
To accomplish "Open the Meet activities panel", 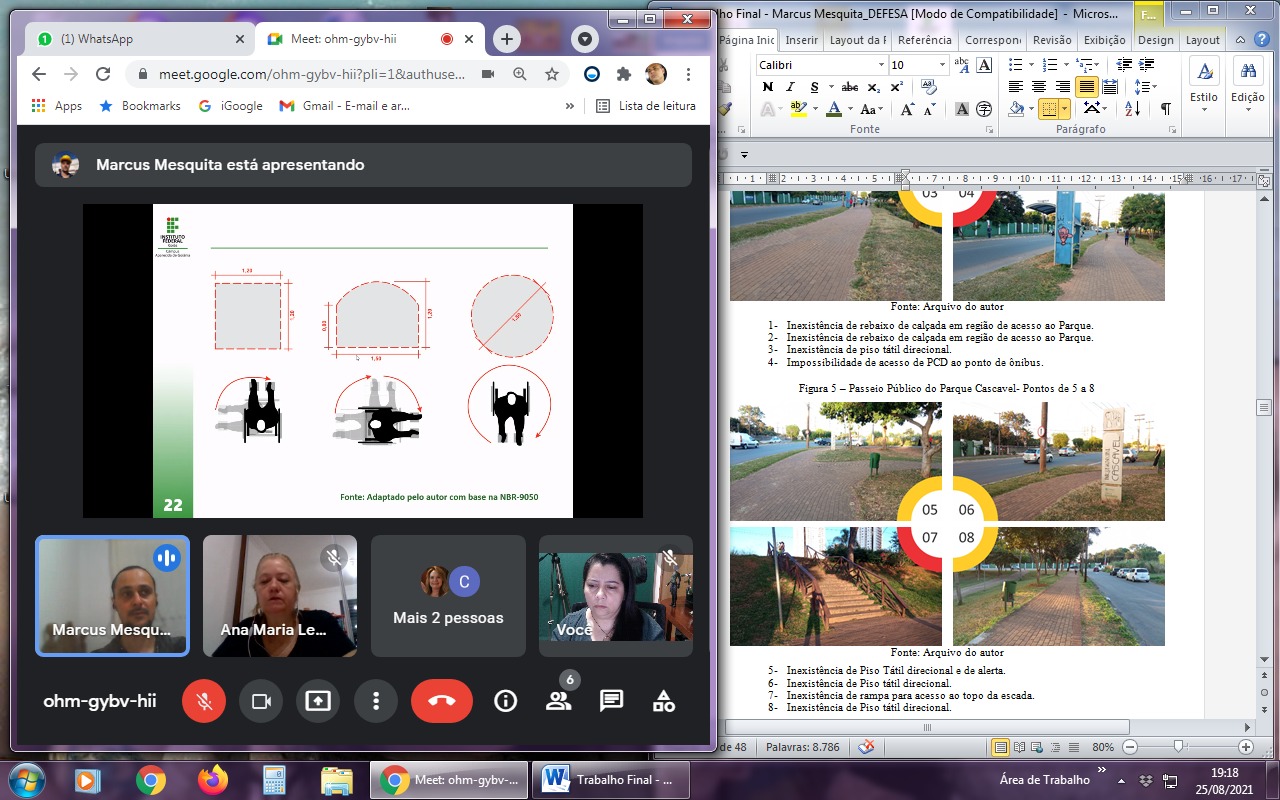I will click(664, 701).
